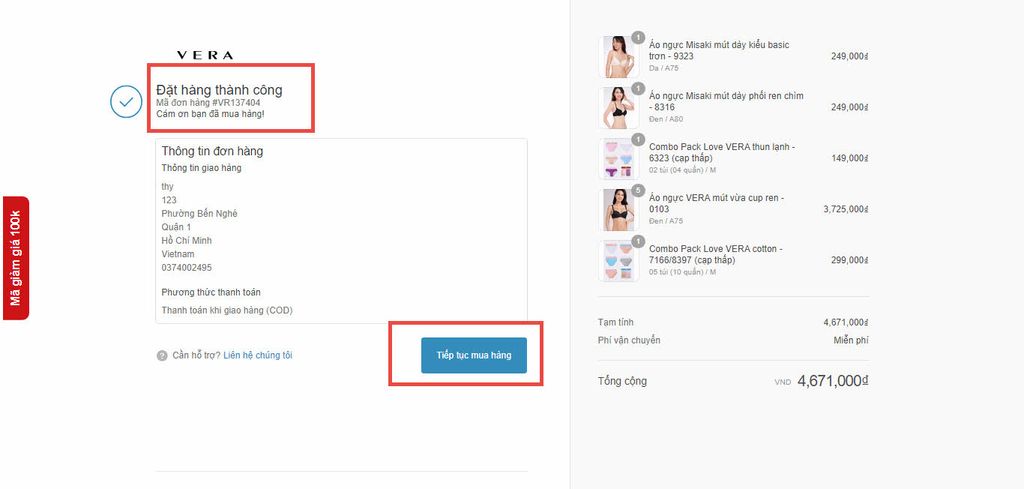Click the country line 'Vietnam'

(x=178, y=254)
